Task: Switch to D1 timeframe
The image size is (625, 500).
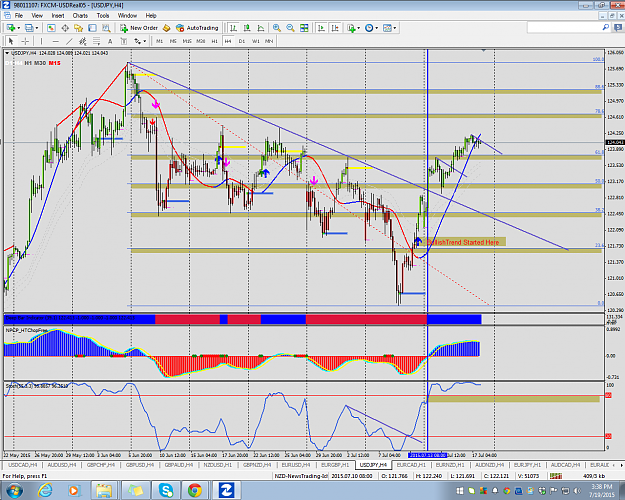Action: [x=242, y=41]
